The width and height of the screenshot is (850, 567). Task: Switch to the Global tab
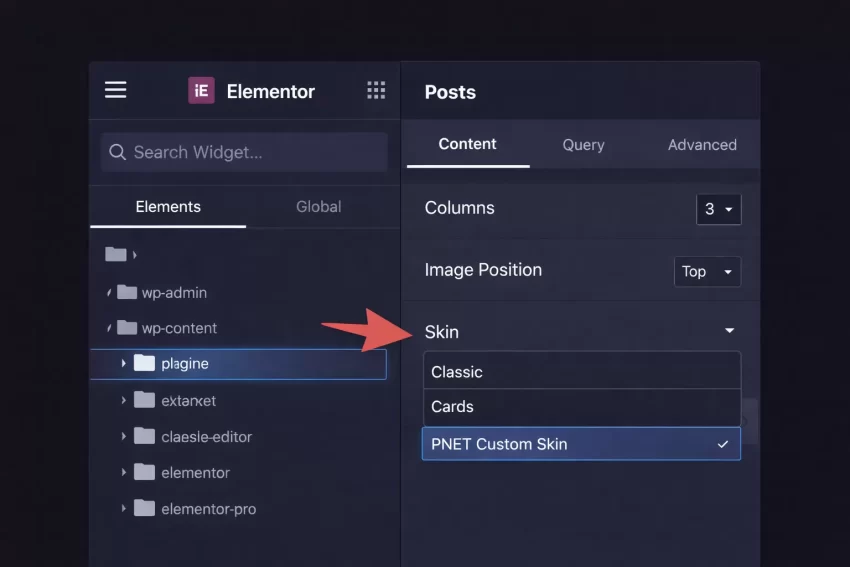pos(318,207)
